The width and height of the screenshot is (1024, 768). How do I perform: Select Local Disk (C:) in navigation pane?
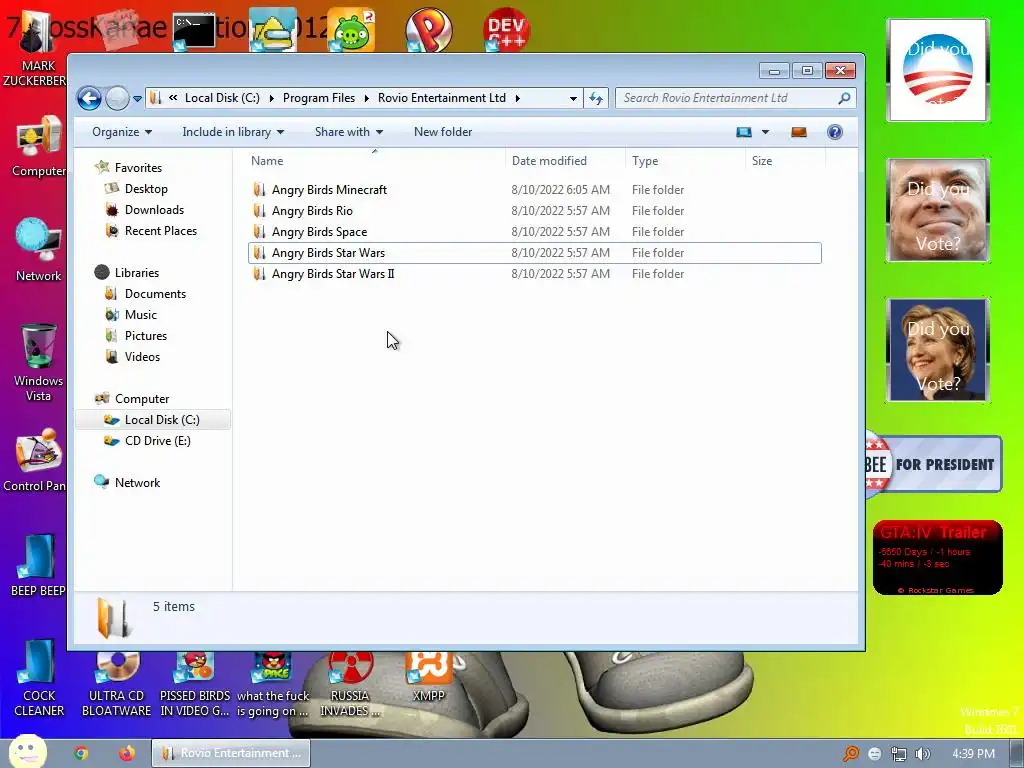tap(153, 420)
